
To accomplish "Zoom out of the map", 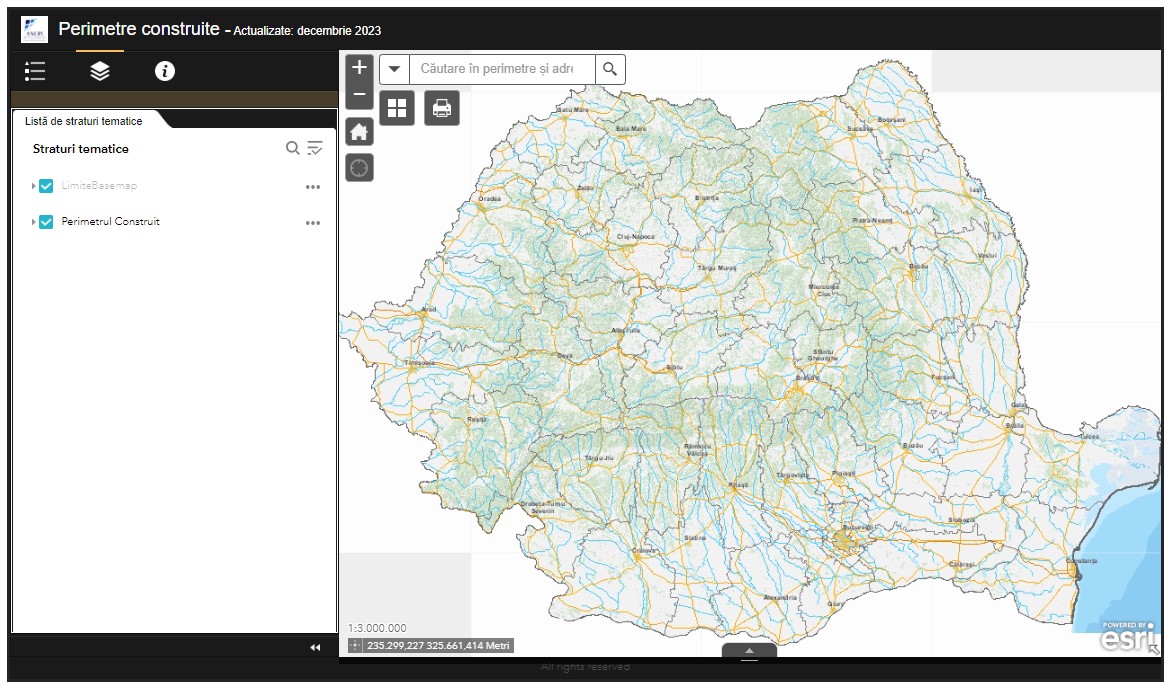I will coord(360,95).
